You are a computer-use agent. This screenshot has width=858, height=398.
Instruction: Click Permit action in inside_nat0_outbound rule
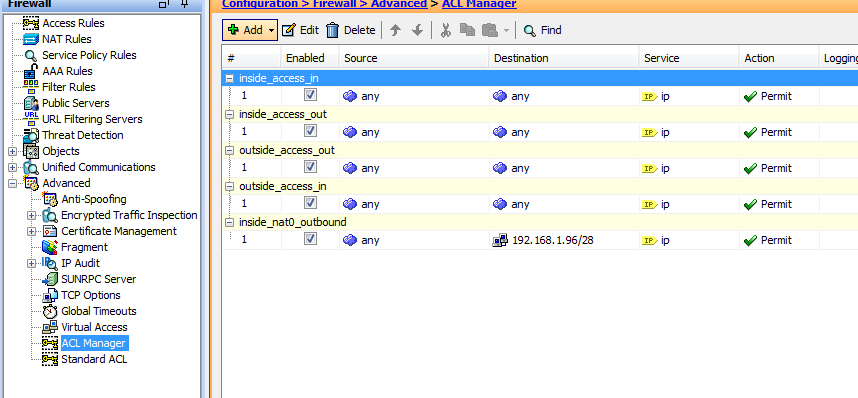coord(768,240)
